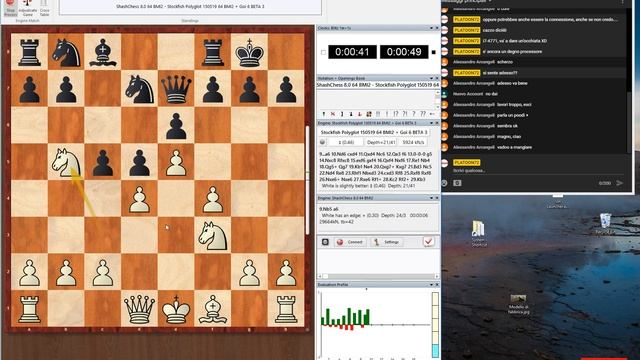Click the '!' good move annotation
The height and width of the screenshot is (360, 640).
(387, 114)
